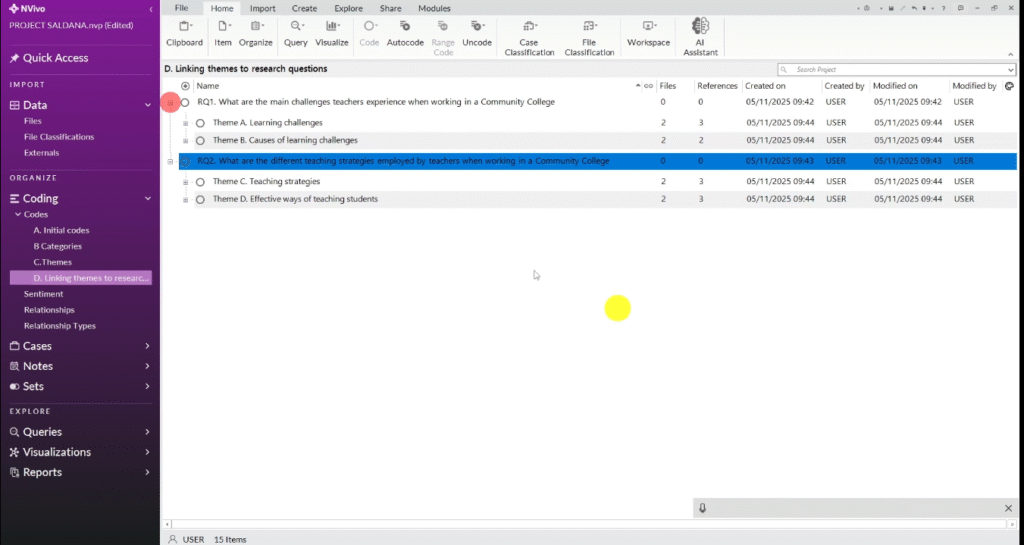Go to Quick Access in sidebar
Screen dimensions: 1024x545
[55, 58]
